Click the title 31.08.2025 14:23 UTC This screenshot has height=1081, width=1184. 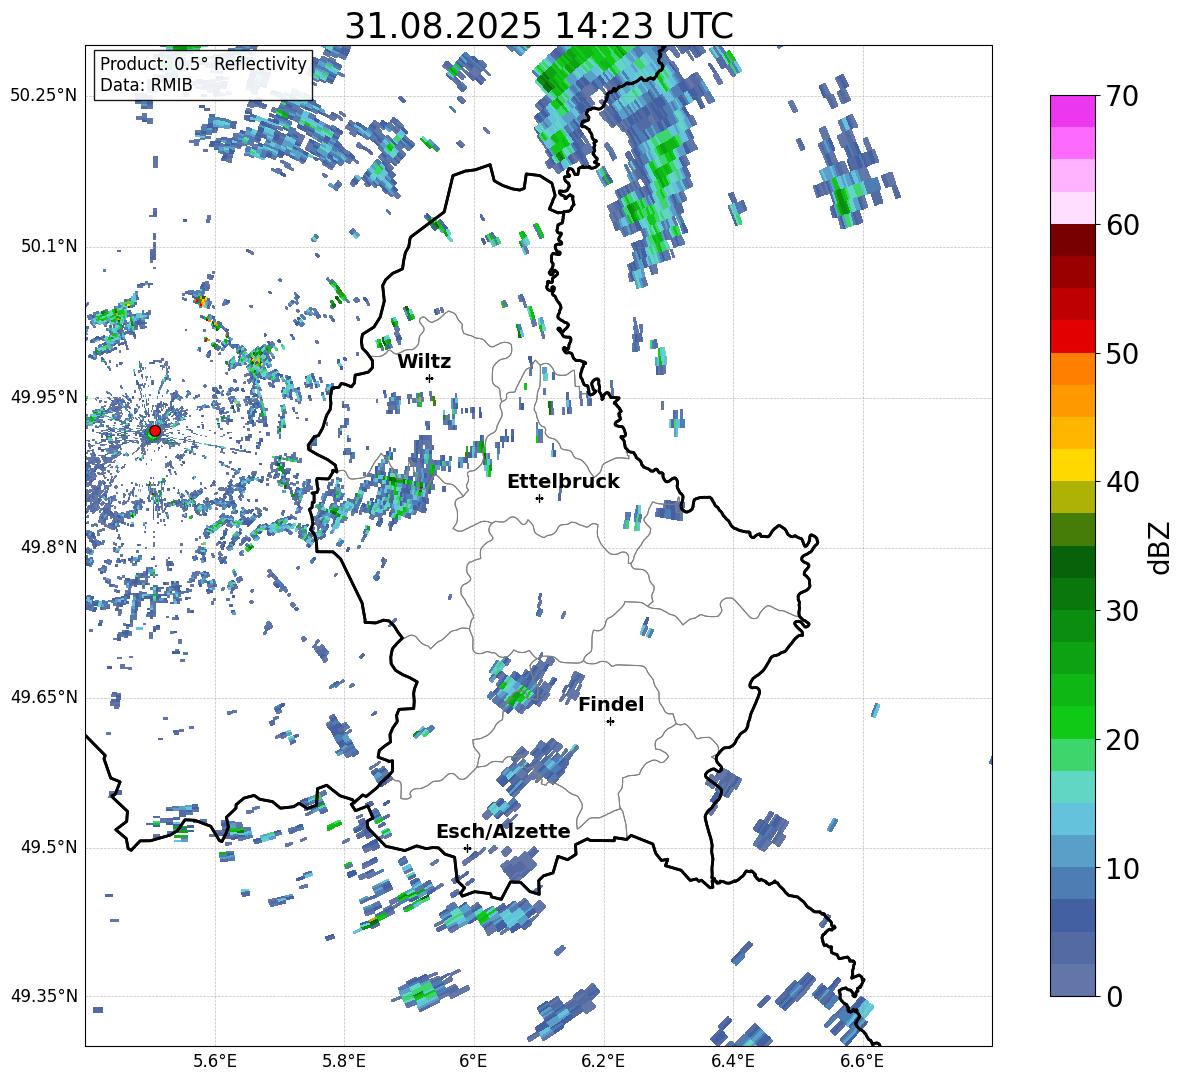(x=539, y=26)
